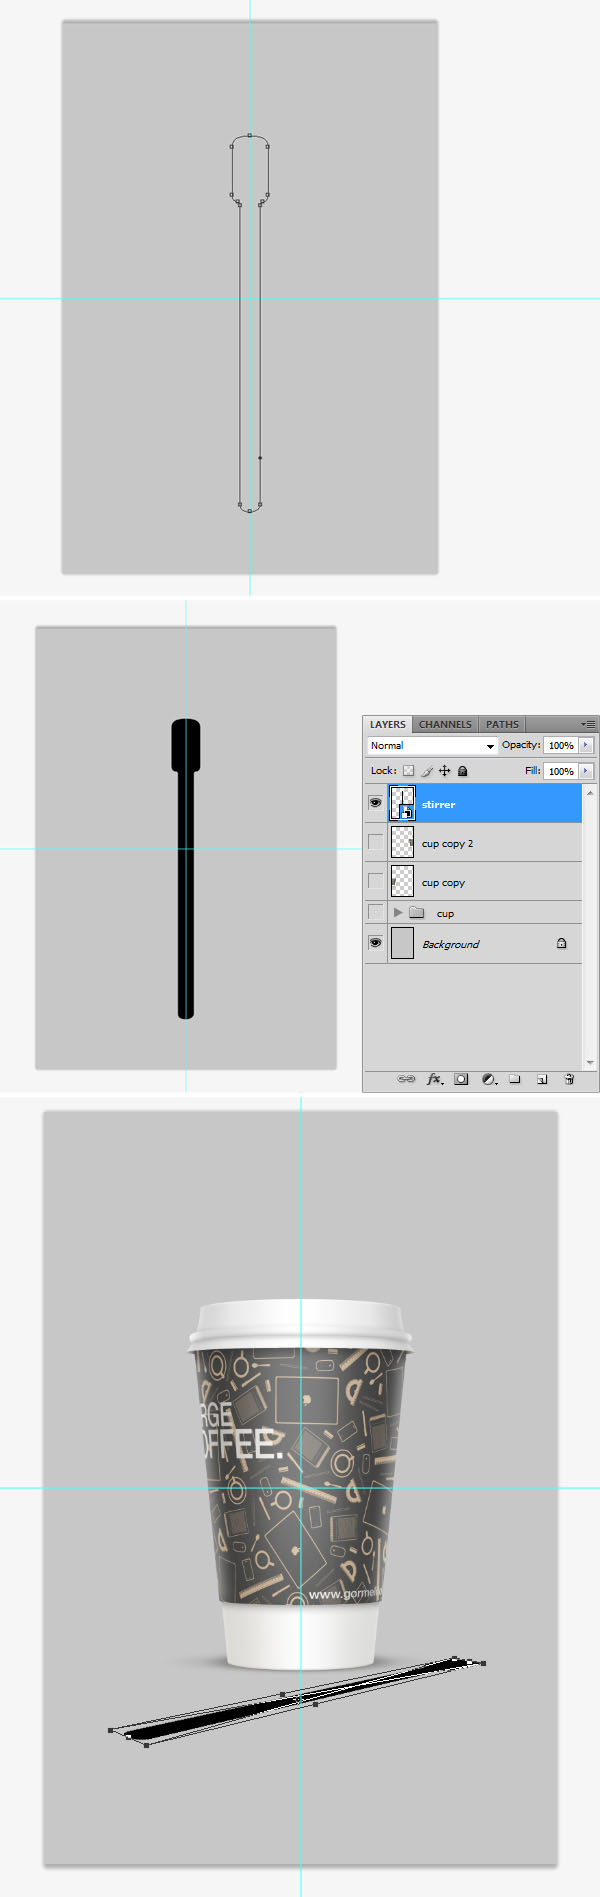The width and height of the screenshot is (600, 1897).
Task: Open the layer style fx menu
Action: coord(434,1079)
